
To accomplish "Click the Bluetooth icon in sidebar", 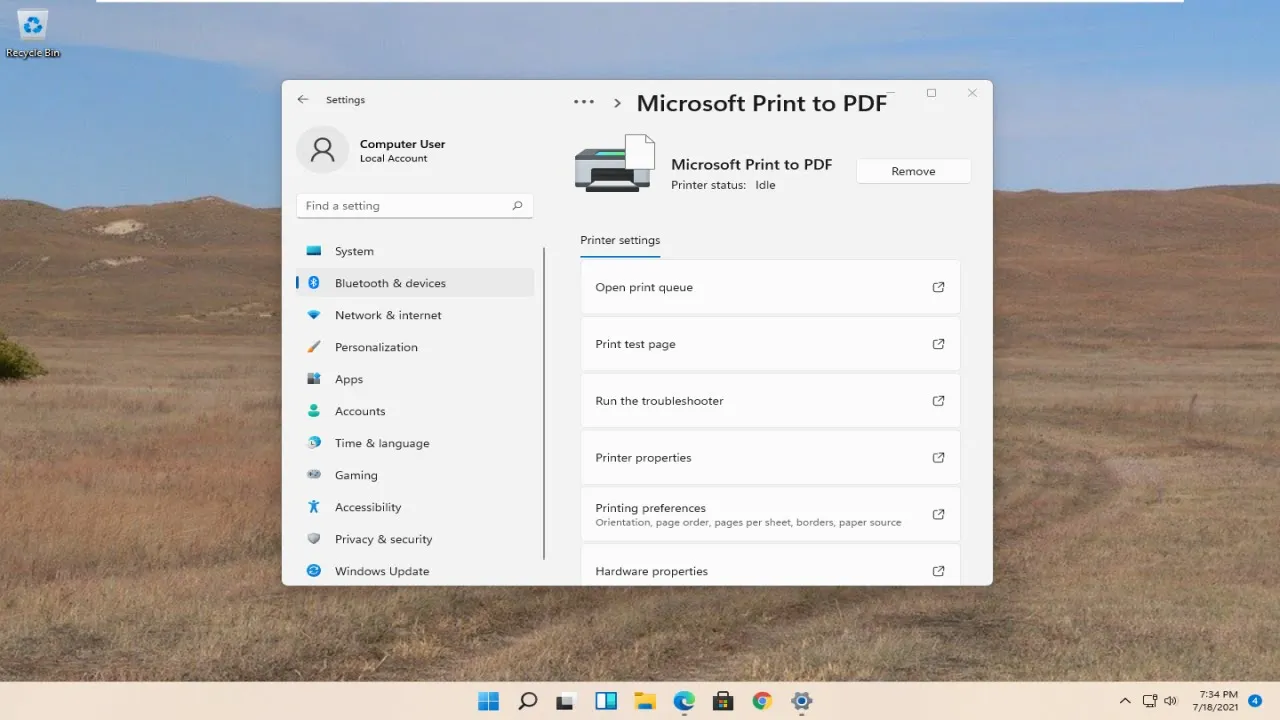I will pyautogui.click(x=314, y=283).
